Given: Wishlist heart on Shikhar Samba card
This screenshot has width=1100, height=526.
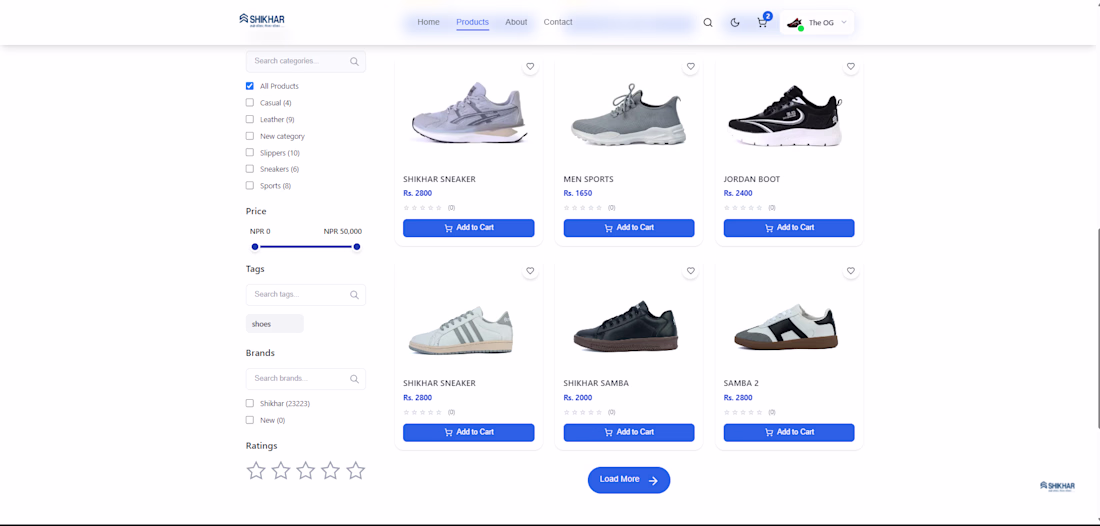Looking at the screenshot, I should [690, 271].
